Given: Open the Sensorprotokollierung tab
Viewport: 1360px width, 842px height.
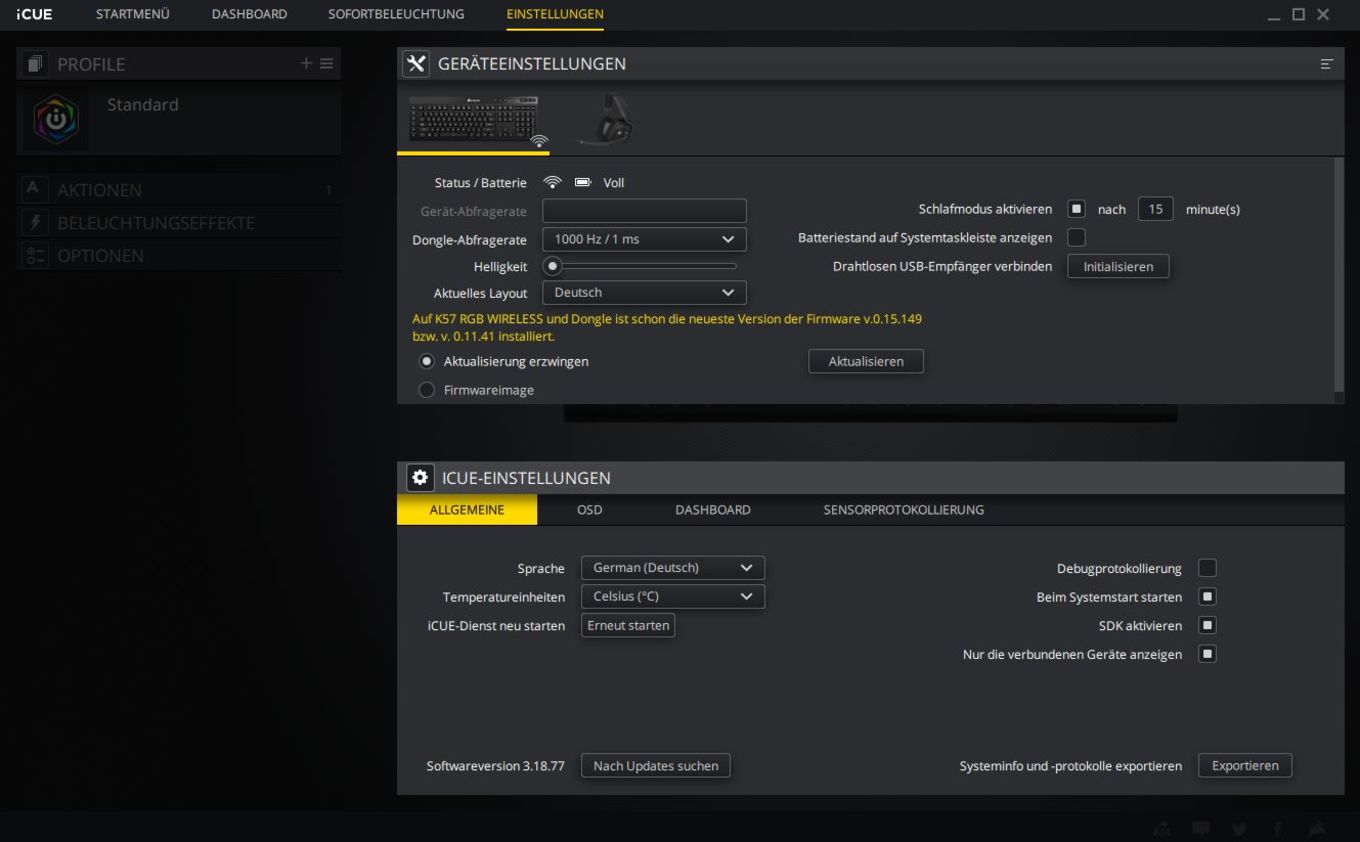Looking at the screenshot, I should click(904, 510).
